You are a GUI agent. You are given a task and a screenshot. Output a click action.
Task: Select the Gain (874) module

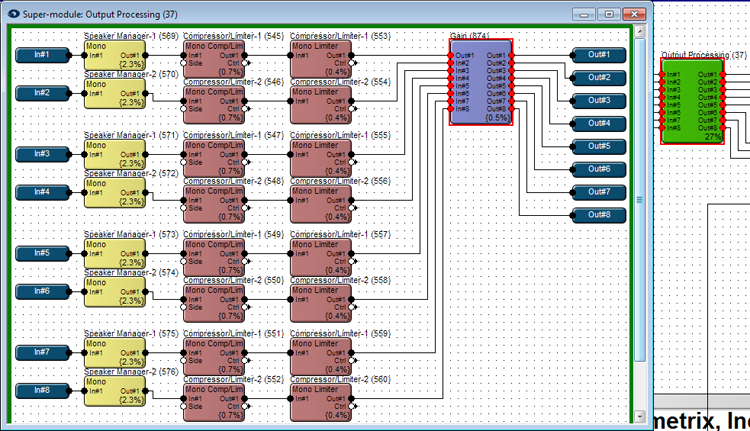point(481,82)
